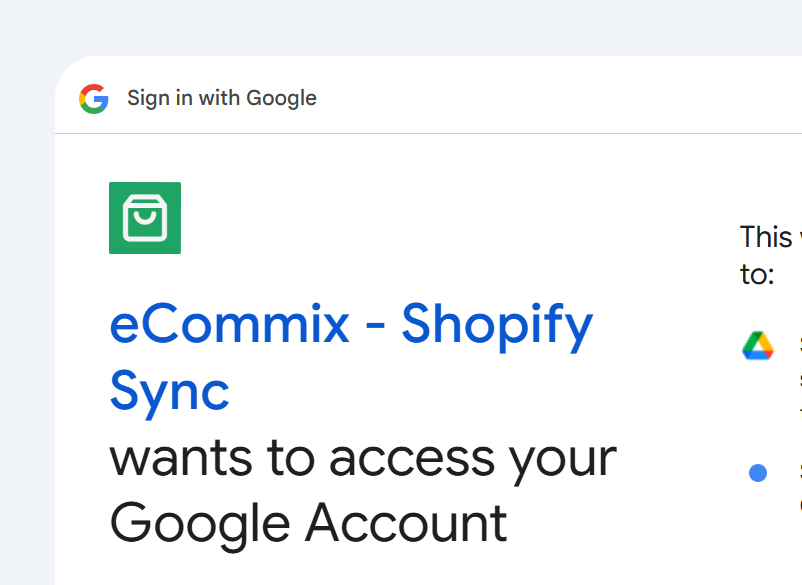Click the blue bullet point marker

tap(758, 474)
